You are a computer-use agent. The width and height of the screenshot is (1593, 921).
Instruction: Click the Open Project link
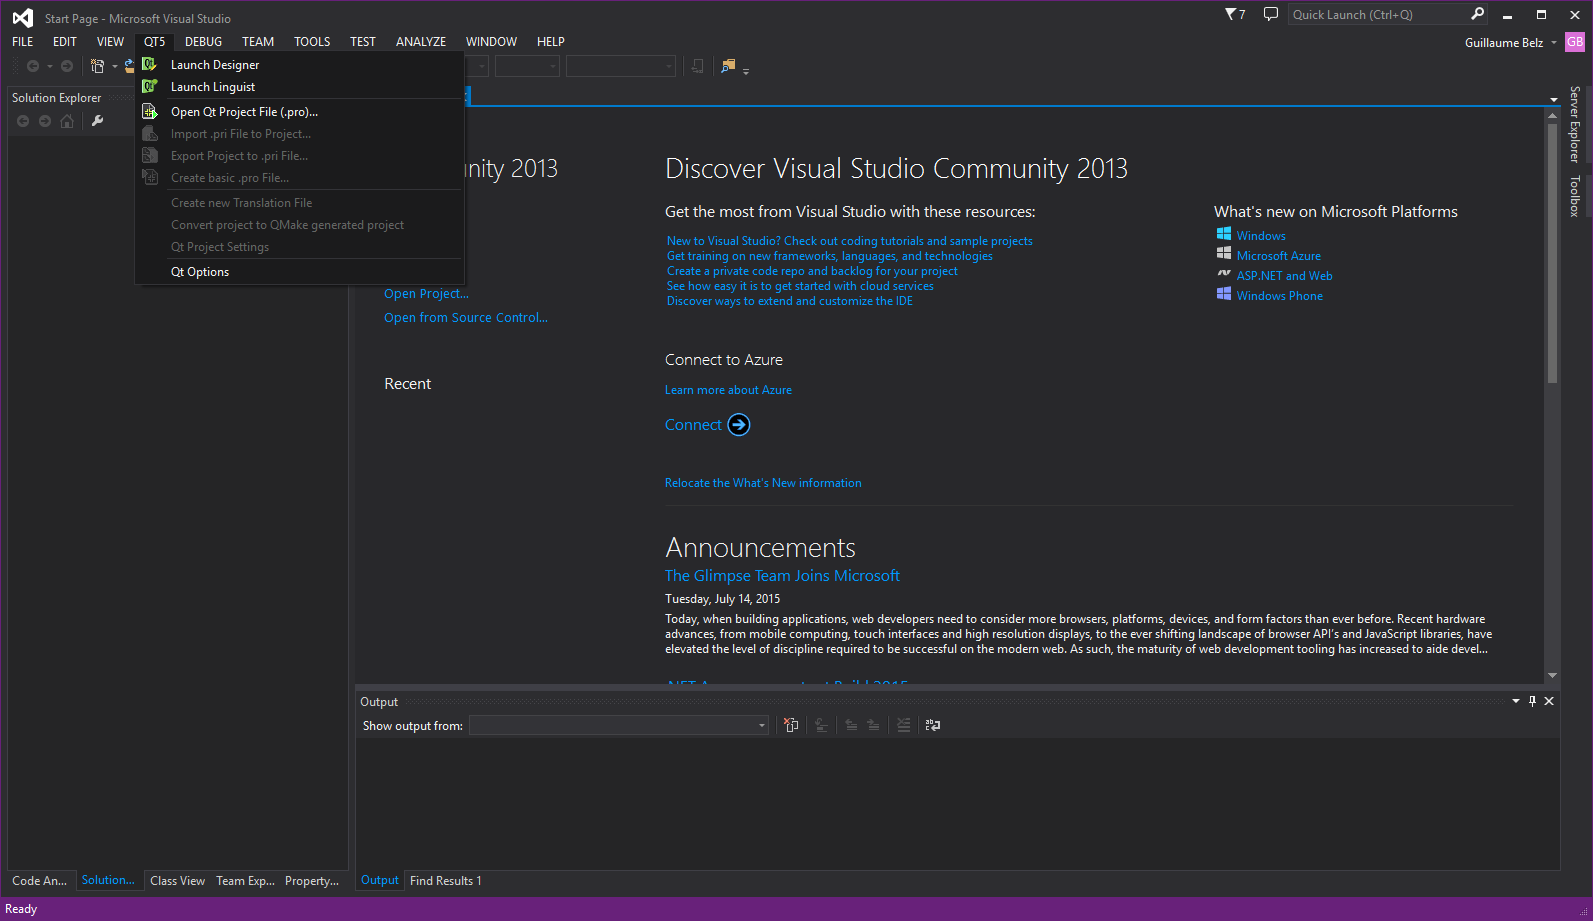(x=426, y=294)
